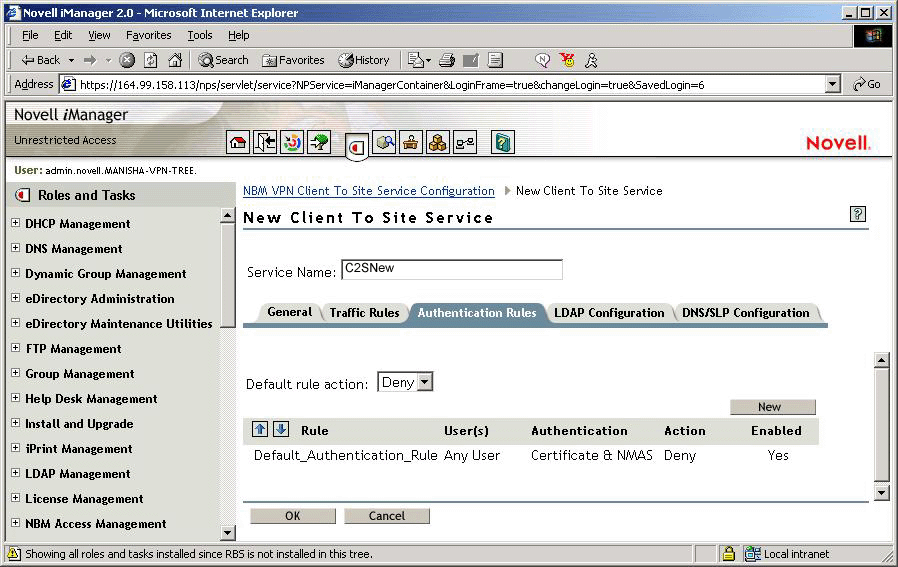Open the Help book icon in header
898x567 pixels.
[x=502, y=142]
